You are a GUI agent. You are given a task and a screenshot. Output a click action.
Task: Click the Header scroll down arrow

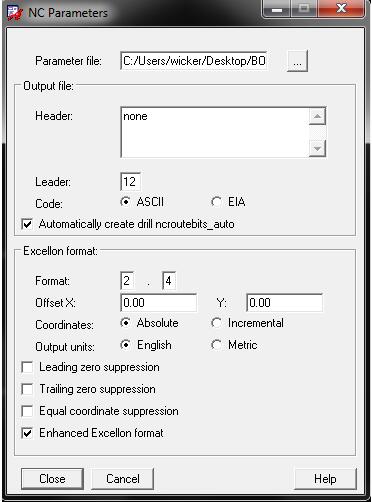coord(317,148)
